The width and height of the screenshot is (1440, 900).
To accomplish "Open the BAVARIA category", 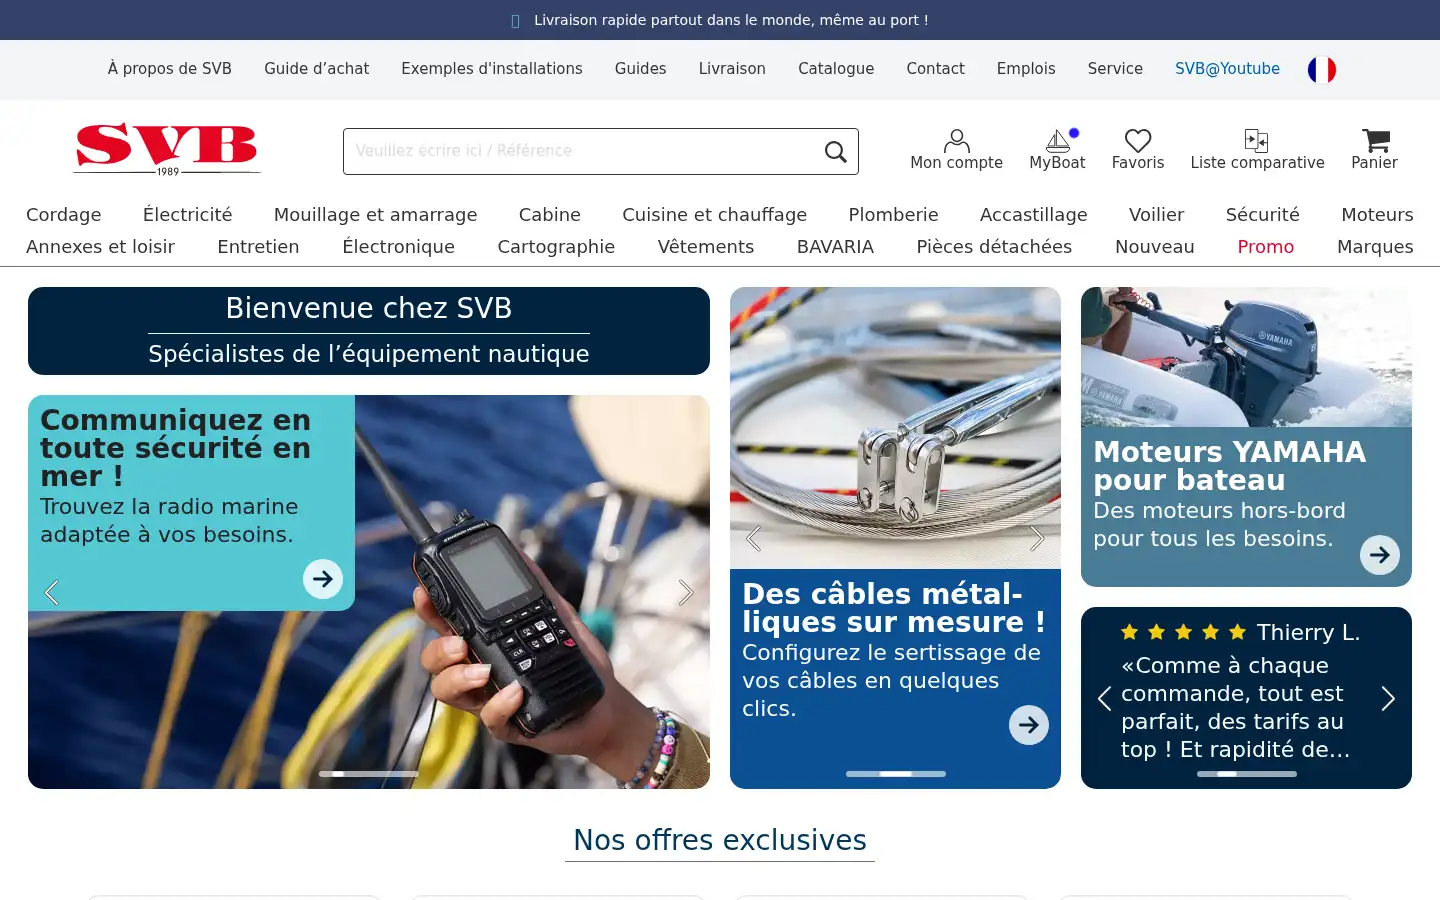I will coord(835,247).
